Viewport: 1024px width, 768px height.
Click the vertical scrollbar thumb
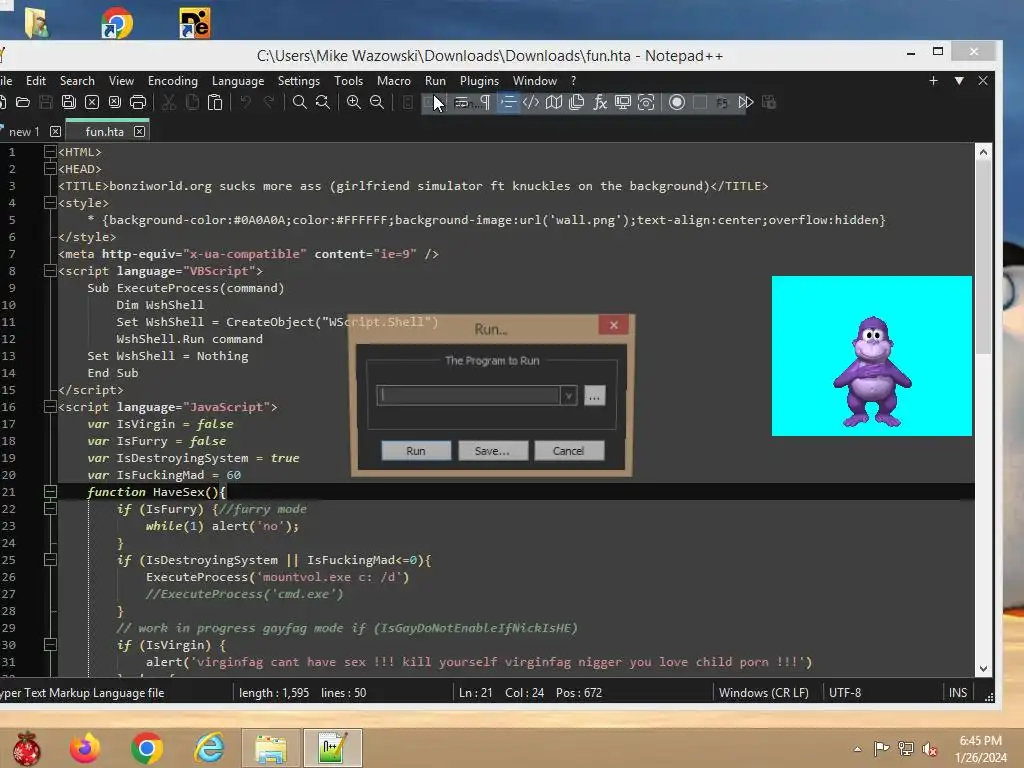[x=983, y=258]
